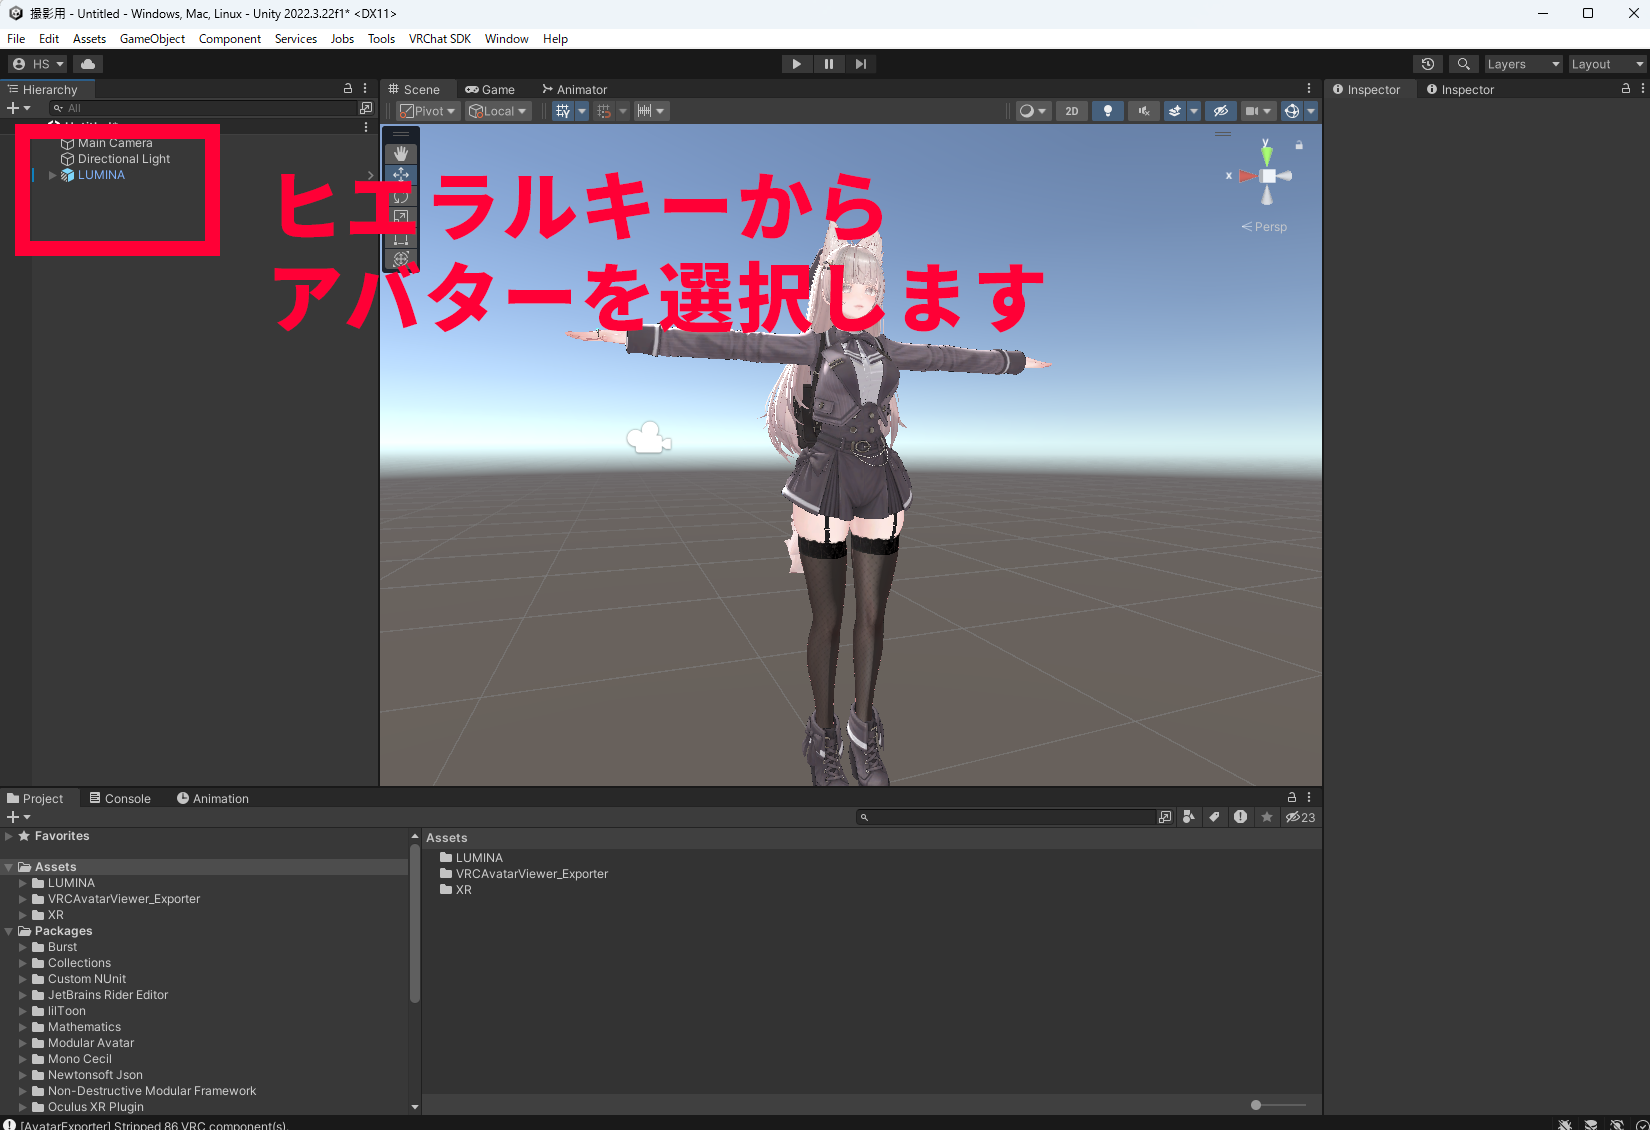Select the Modular Avatar package folder

coord(90,1043)
